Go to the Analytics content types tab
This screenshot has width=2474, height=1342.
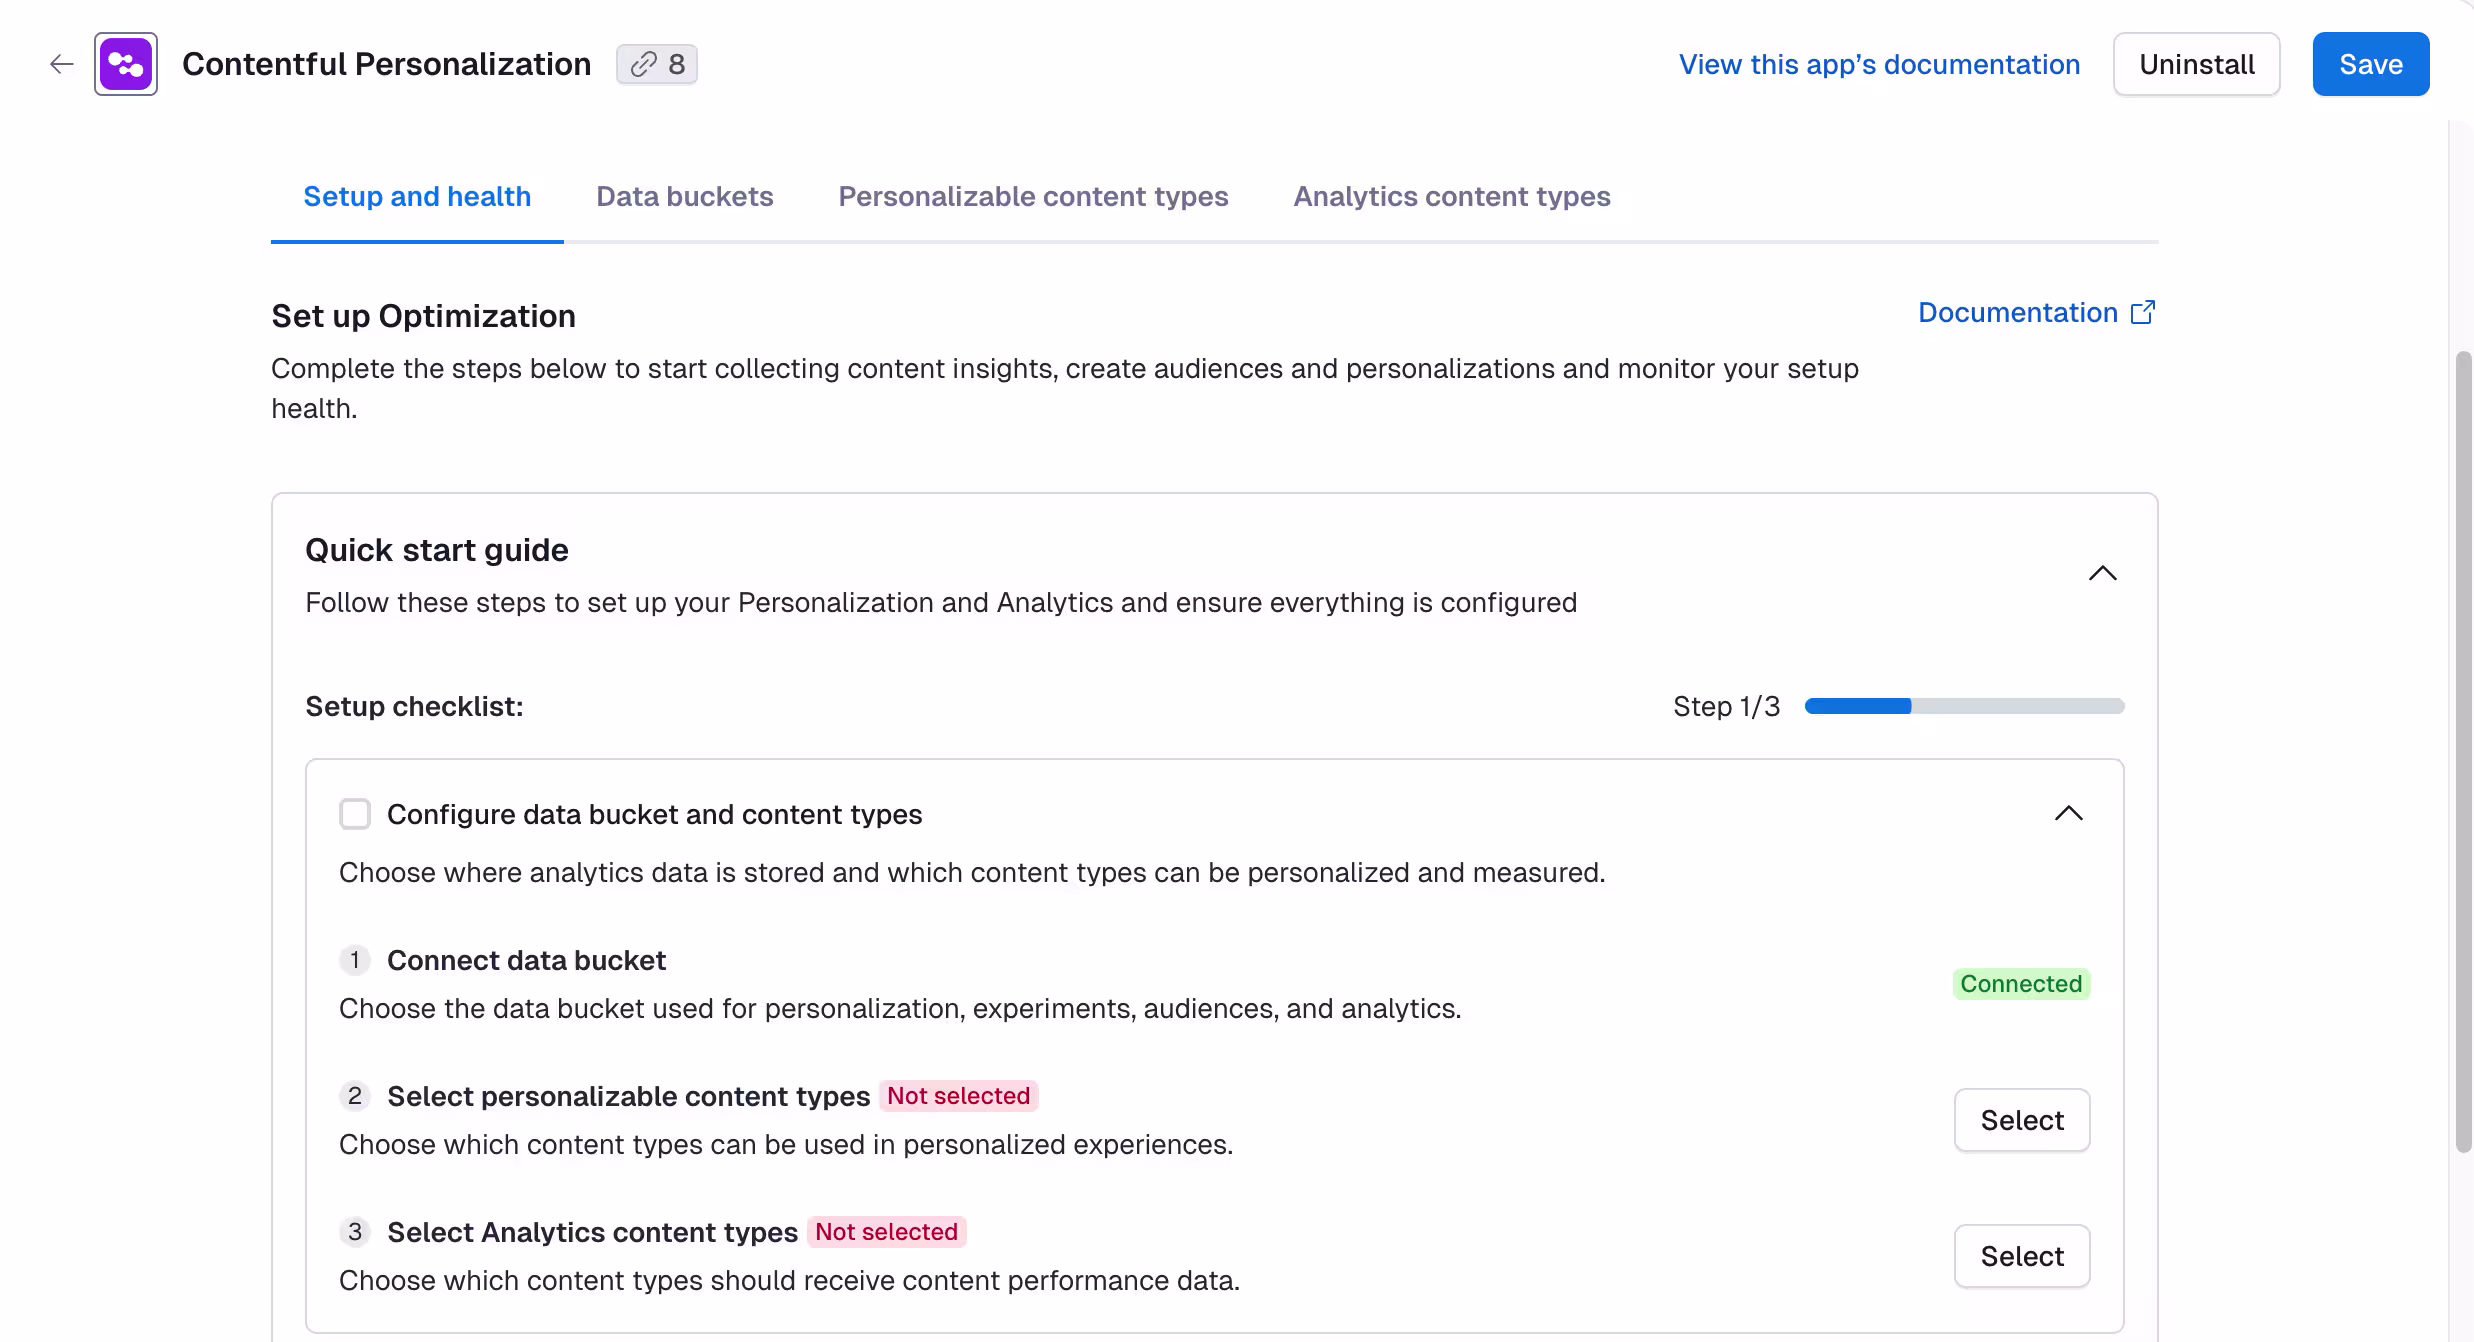pyautogui.click(x=1452, y=196)
